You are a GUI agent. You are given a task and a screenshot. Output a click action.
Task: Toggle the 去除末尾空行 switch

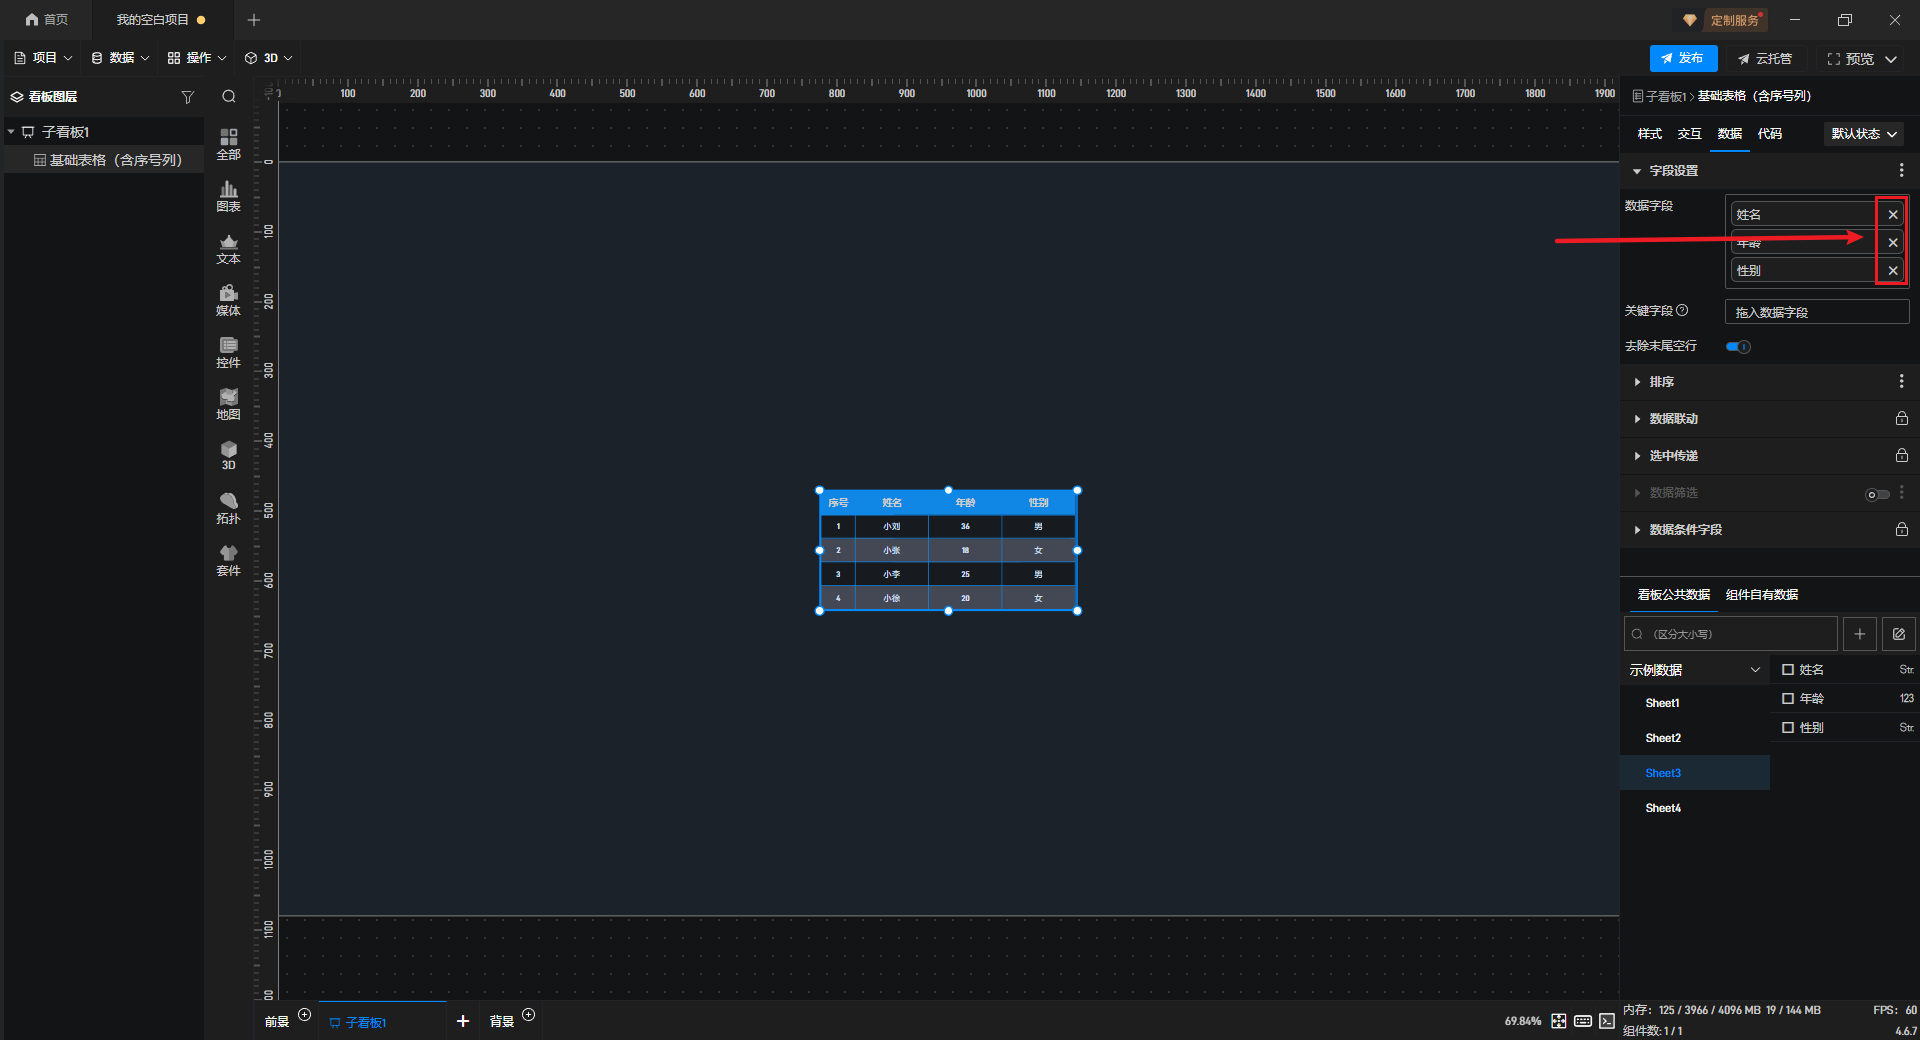pyautogui.click(x=1738, y=347)
